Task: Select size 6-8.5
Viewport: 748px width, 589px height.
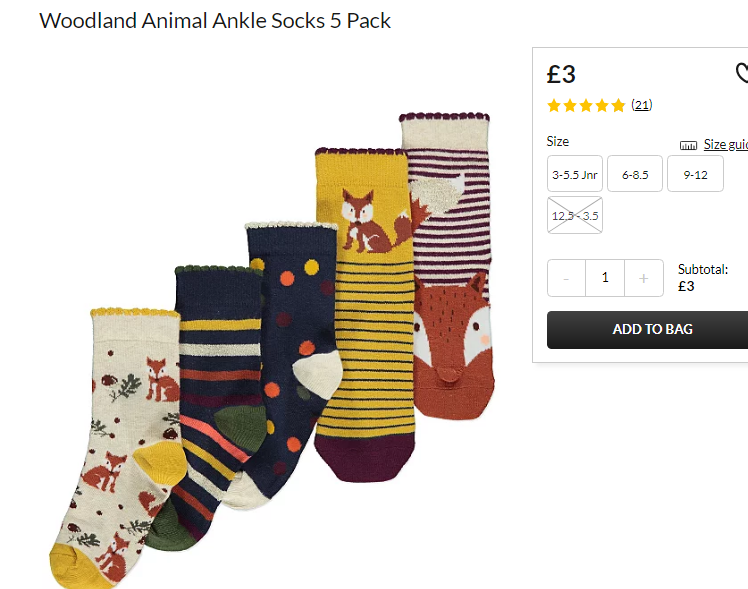Action: coord(635,174)
